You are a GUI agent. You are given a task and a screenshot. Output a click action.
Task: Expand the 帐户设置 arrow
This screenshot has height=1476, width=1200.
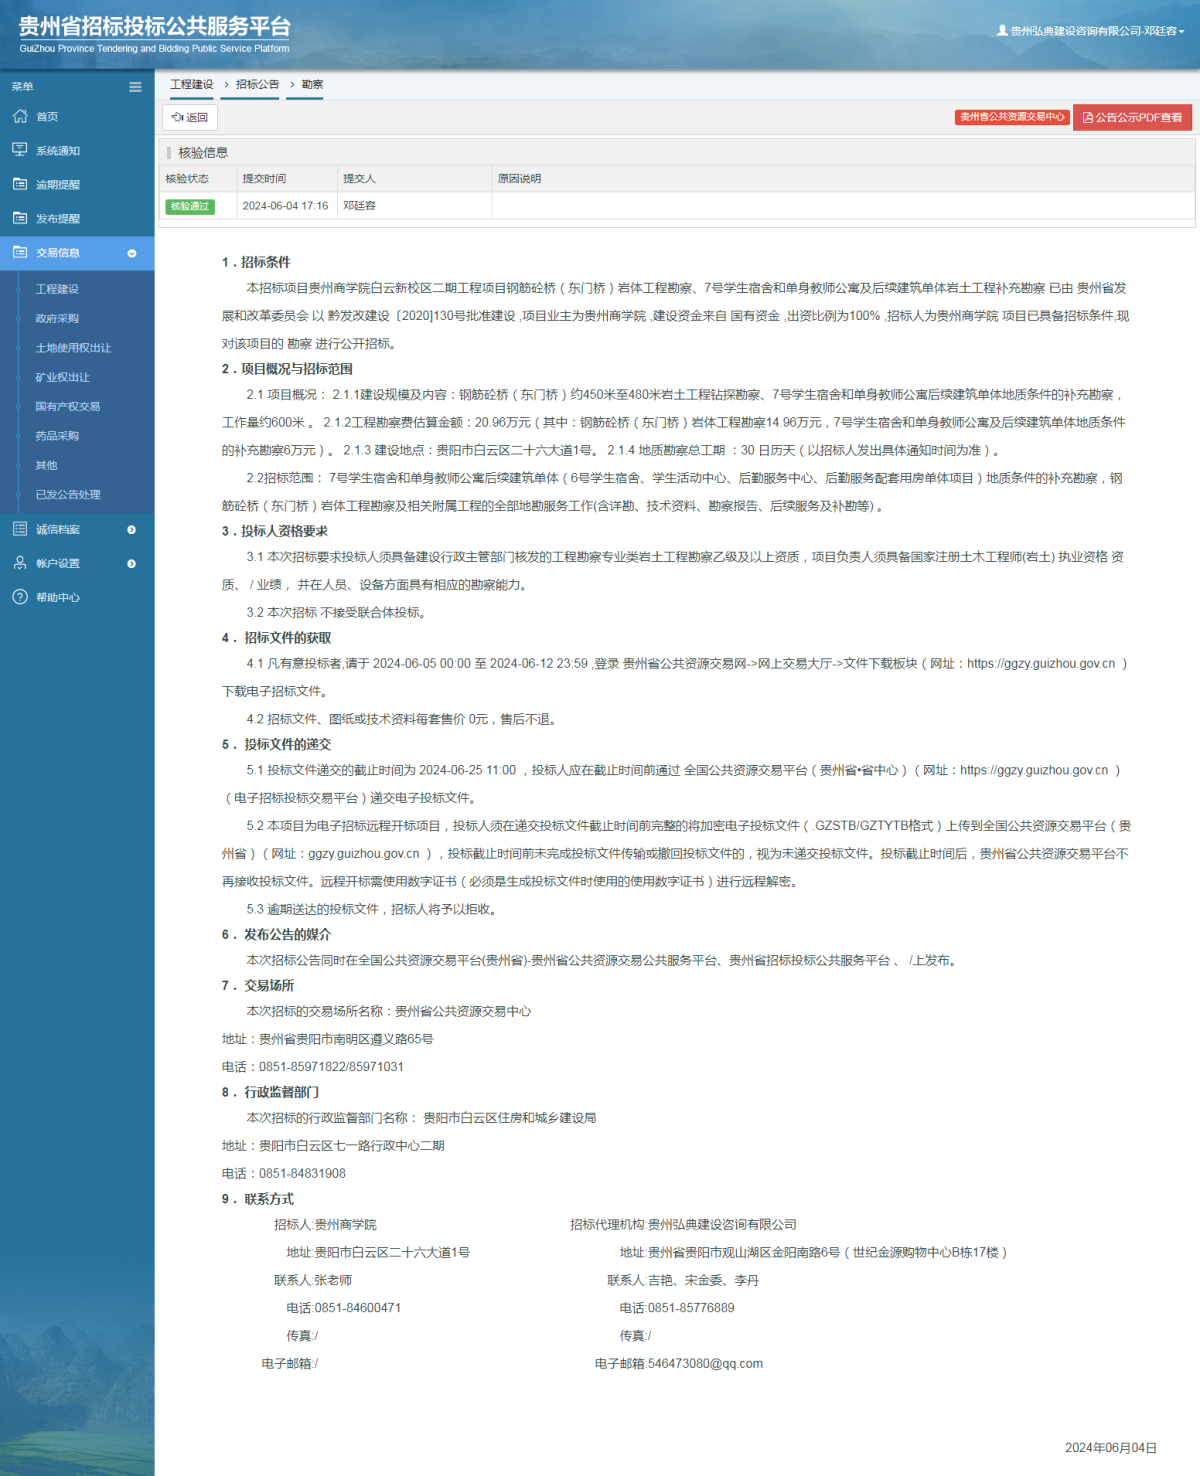coord(131,564)
